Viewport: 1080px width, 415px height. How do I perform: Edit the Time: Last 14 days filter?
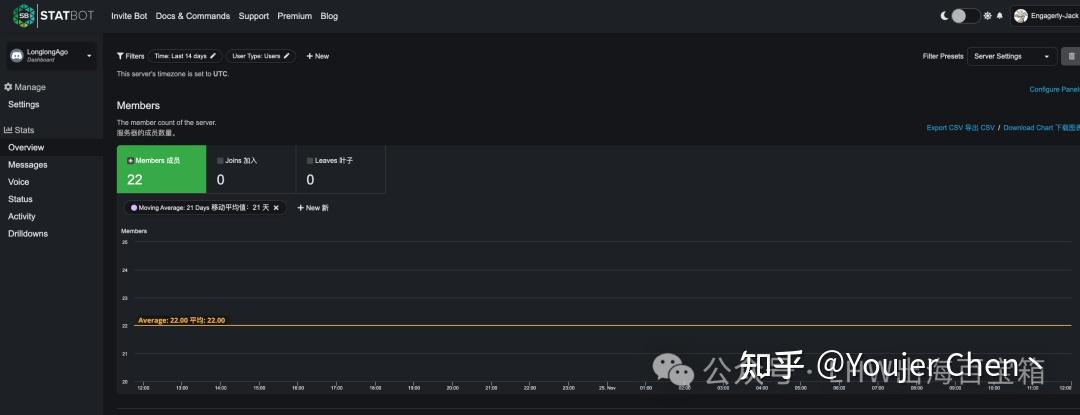(185, 56)
